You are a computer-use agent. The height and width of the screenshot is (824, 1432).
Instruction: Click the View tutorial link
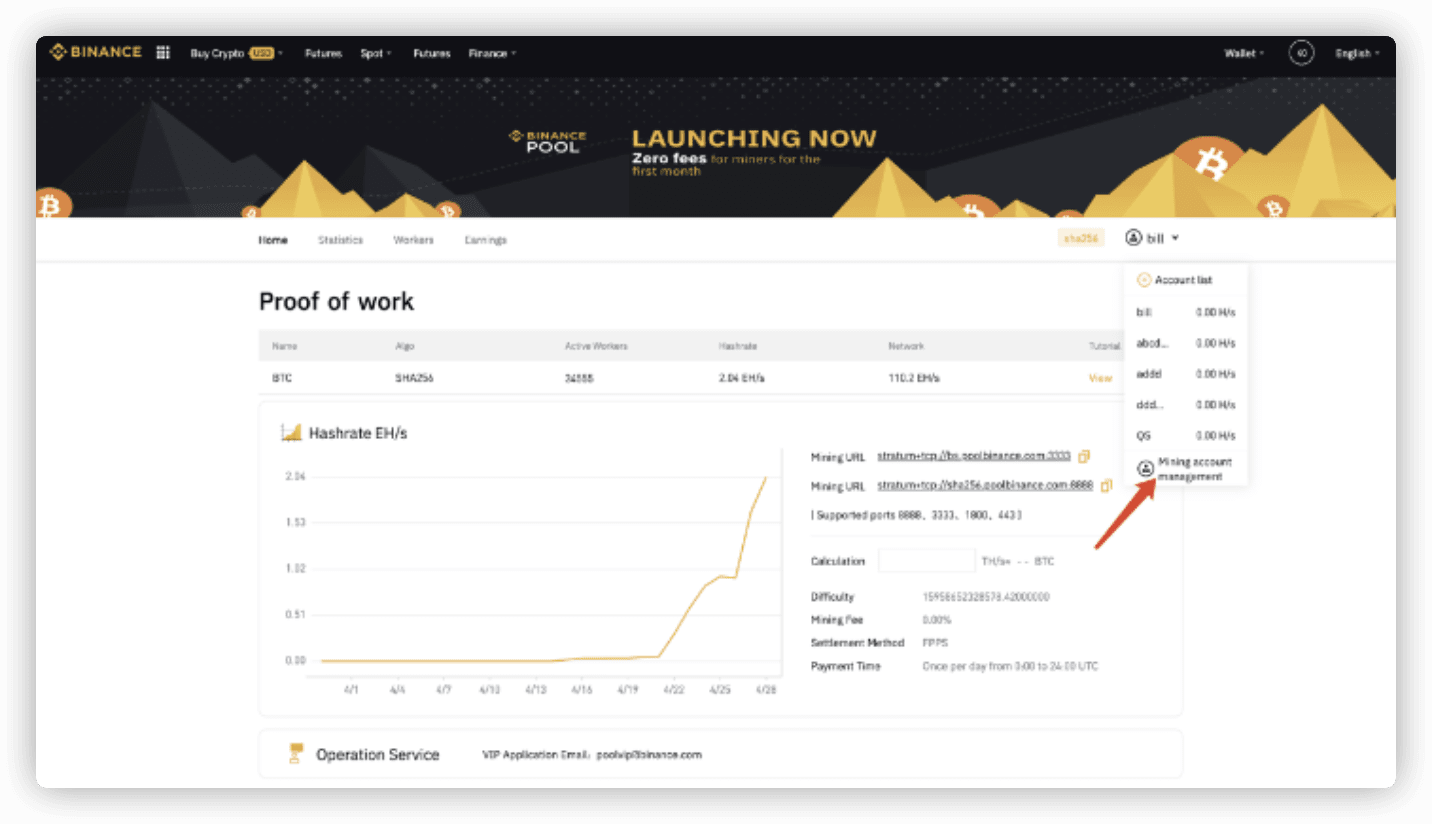point(1100,378)
